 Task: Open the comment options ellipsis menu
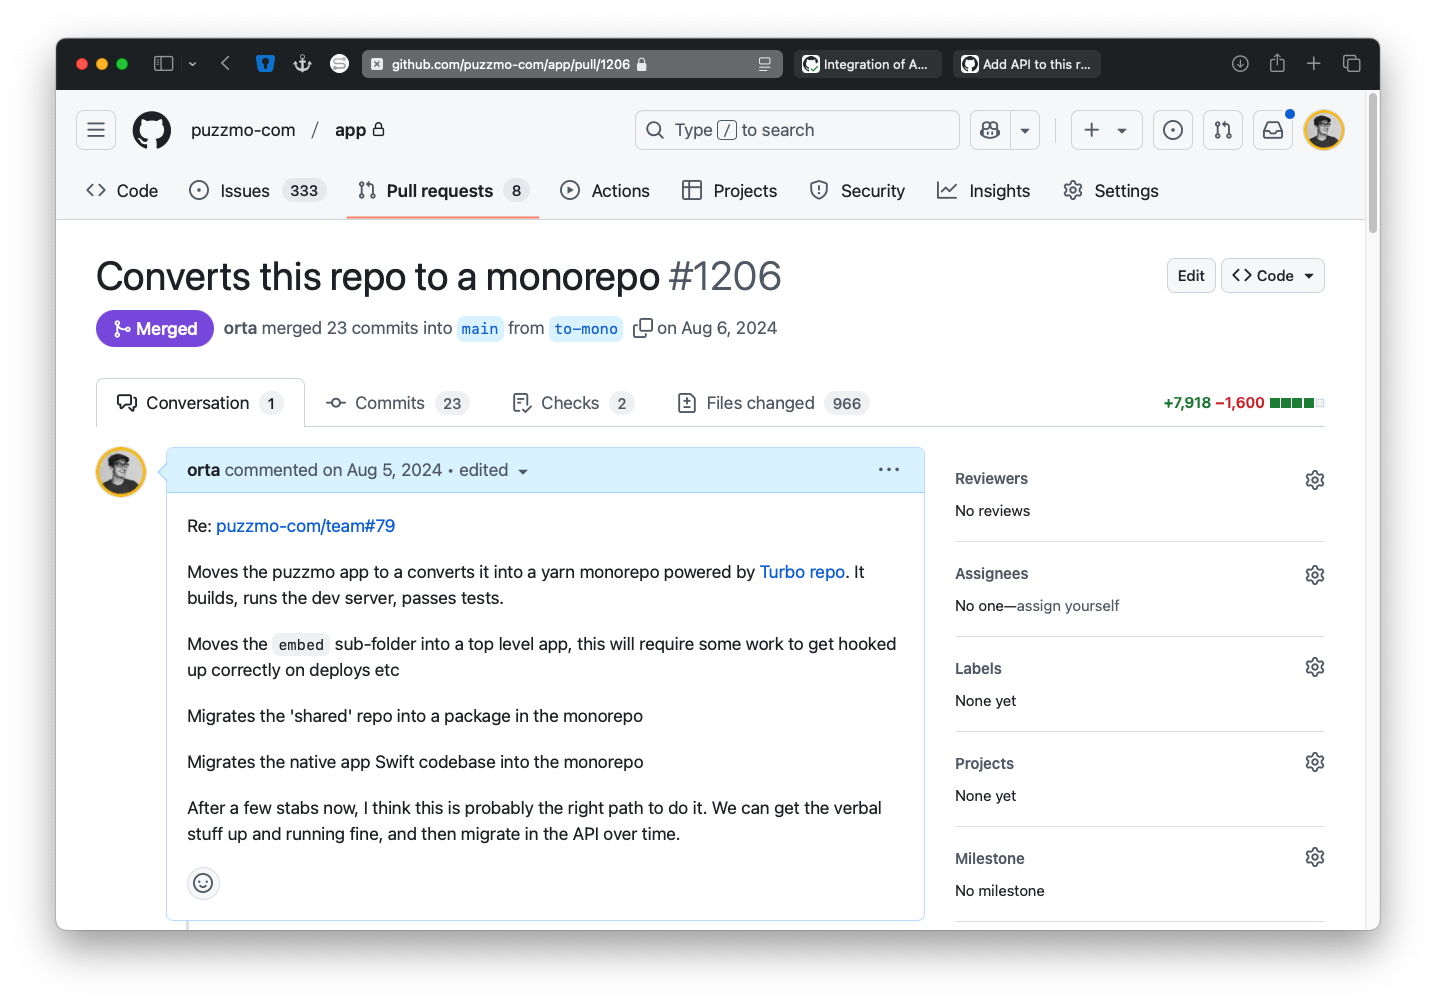point(888,469)
